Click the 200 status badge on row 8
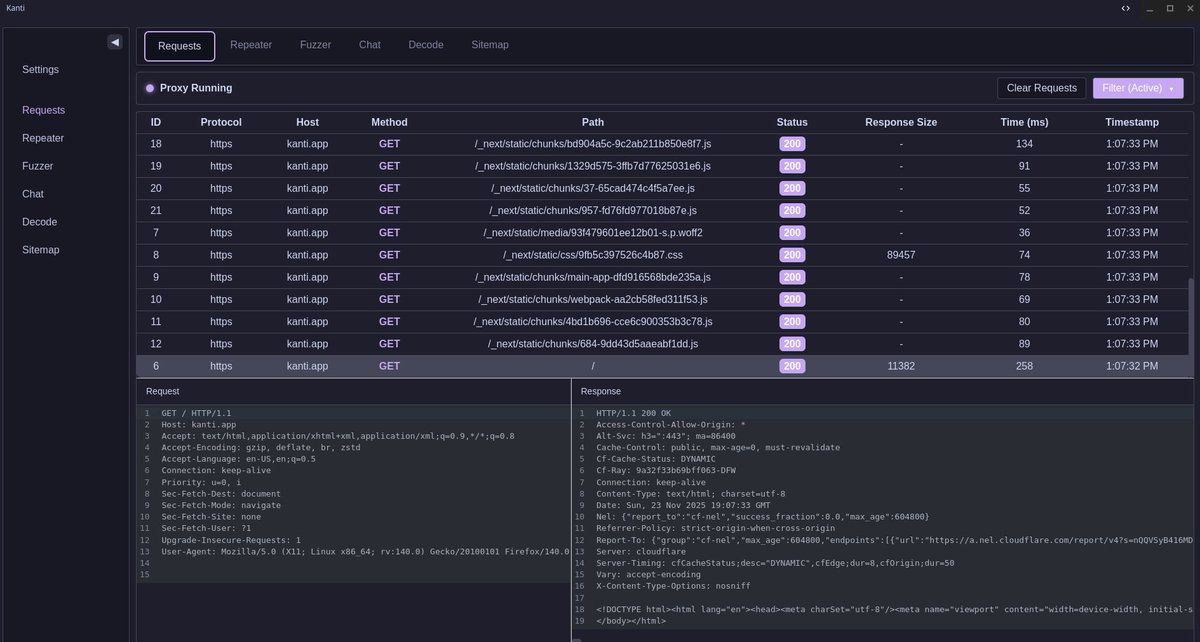The height and width of the screenshot is (642, 1200). click(792, 255)
